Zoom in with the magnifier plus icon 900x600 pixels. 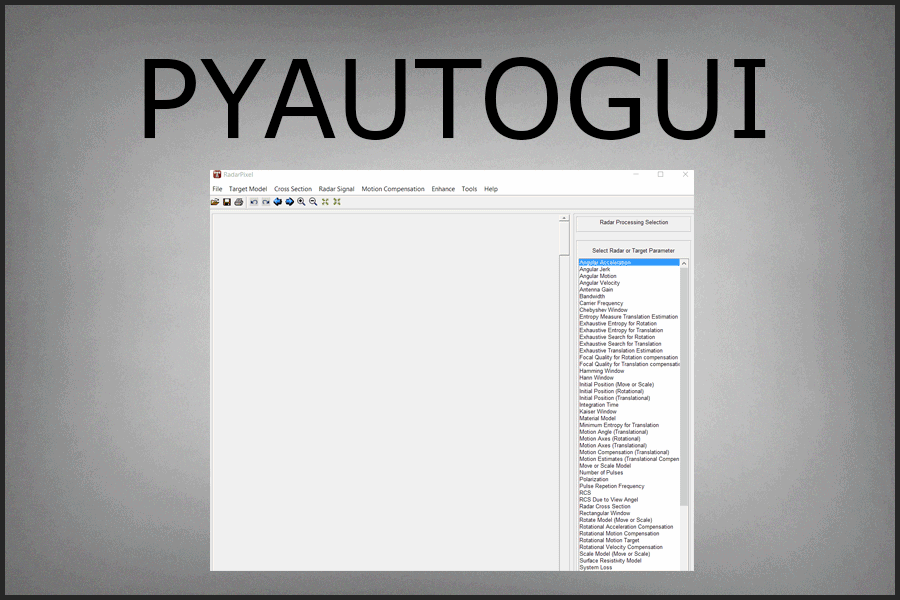(302, 201)
